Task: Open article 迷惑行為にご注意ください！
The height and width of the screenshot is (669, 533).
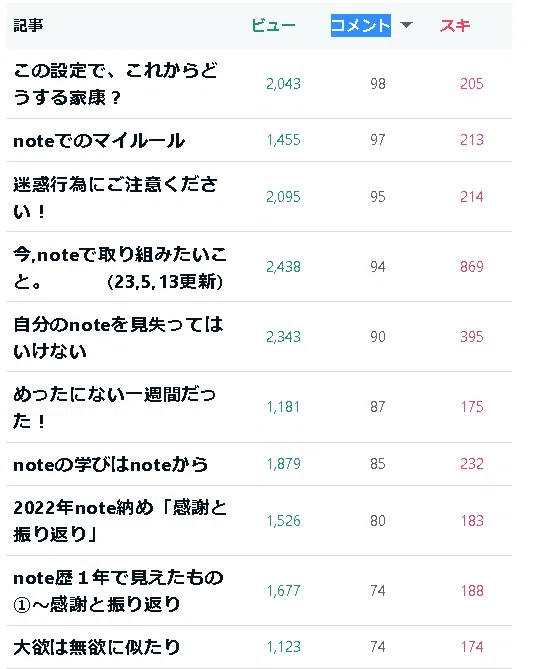Action: [x=115, y=197]
